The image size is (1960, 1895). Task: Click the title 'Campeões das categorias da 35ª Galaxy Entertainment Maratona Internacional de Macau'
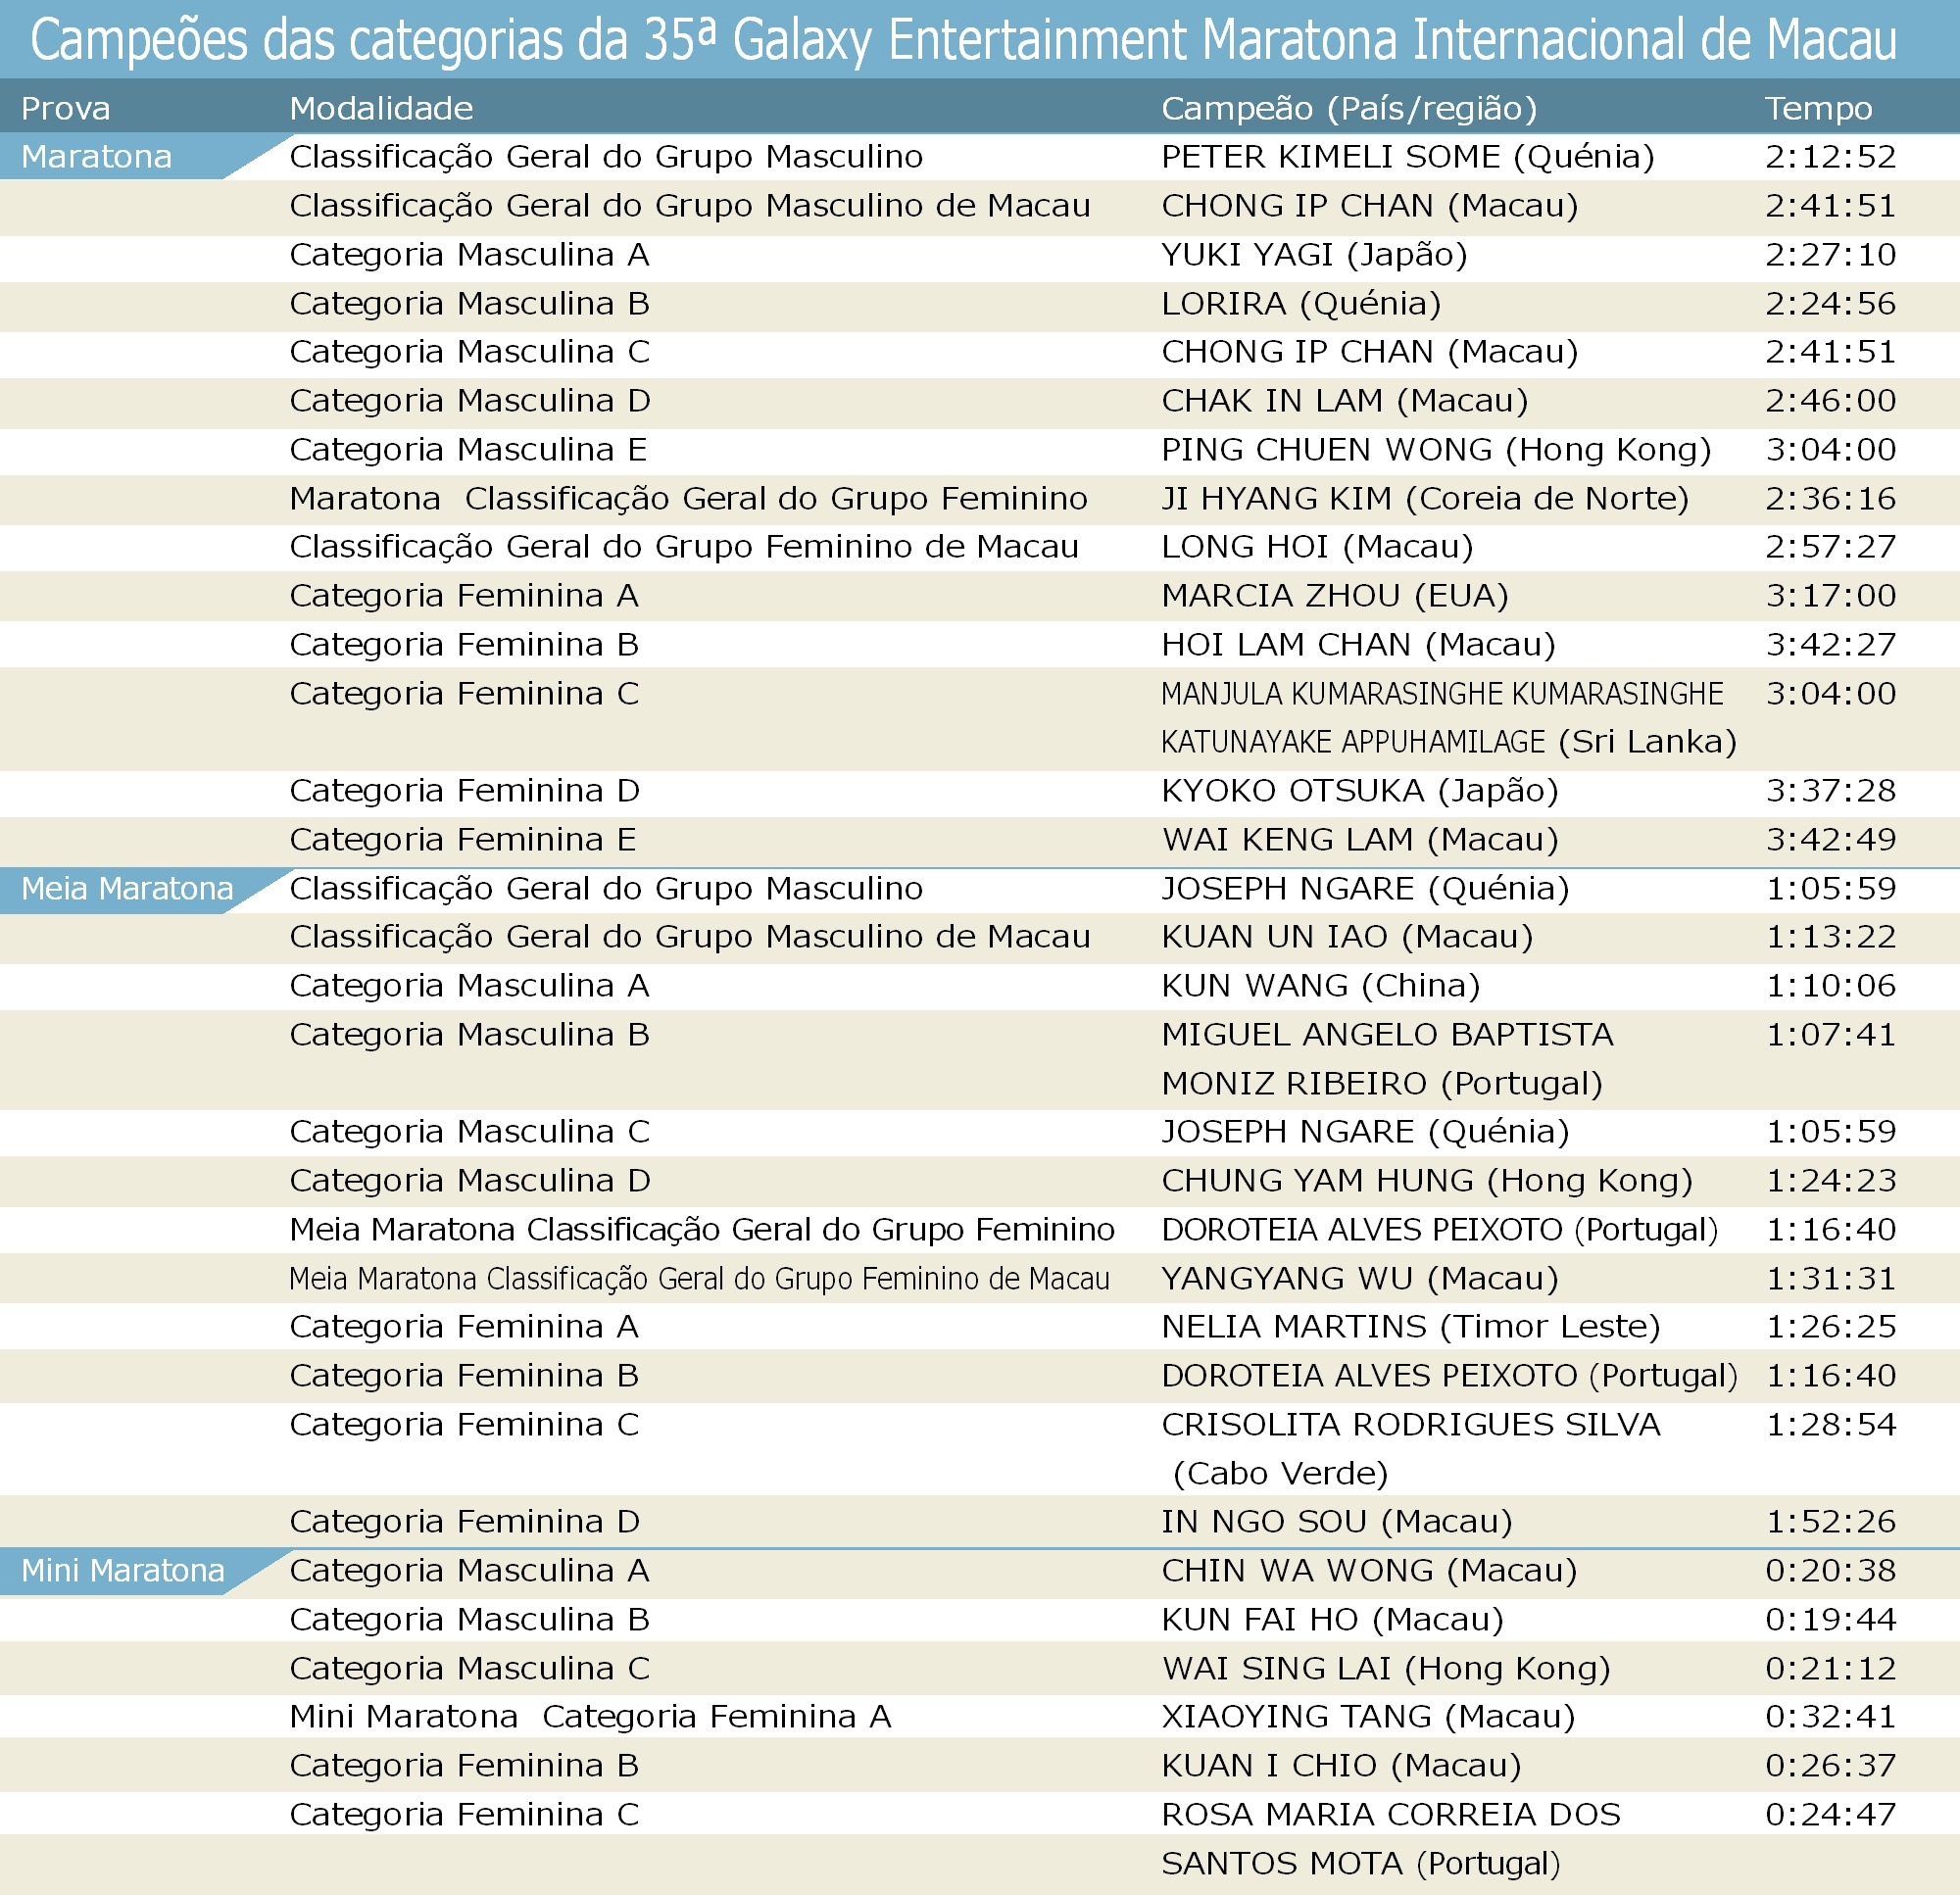pos(963,40)
